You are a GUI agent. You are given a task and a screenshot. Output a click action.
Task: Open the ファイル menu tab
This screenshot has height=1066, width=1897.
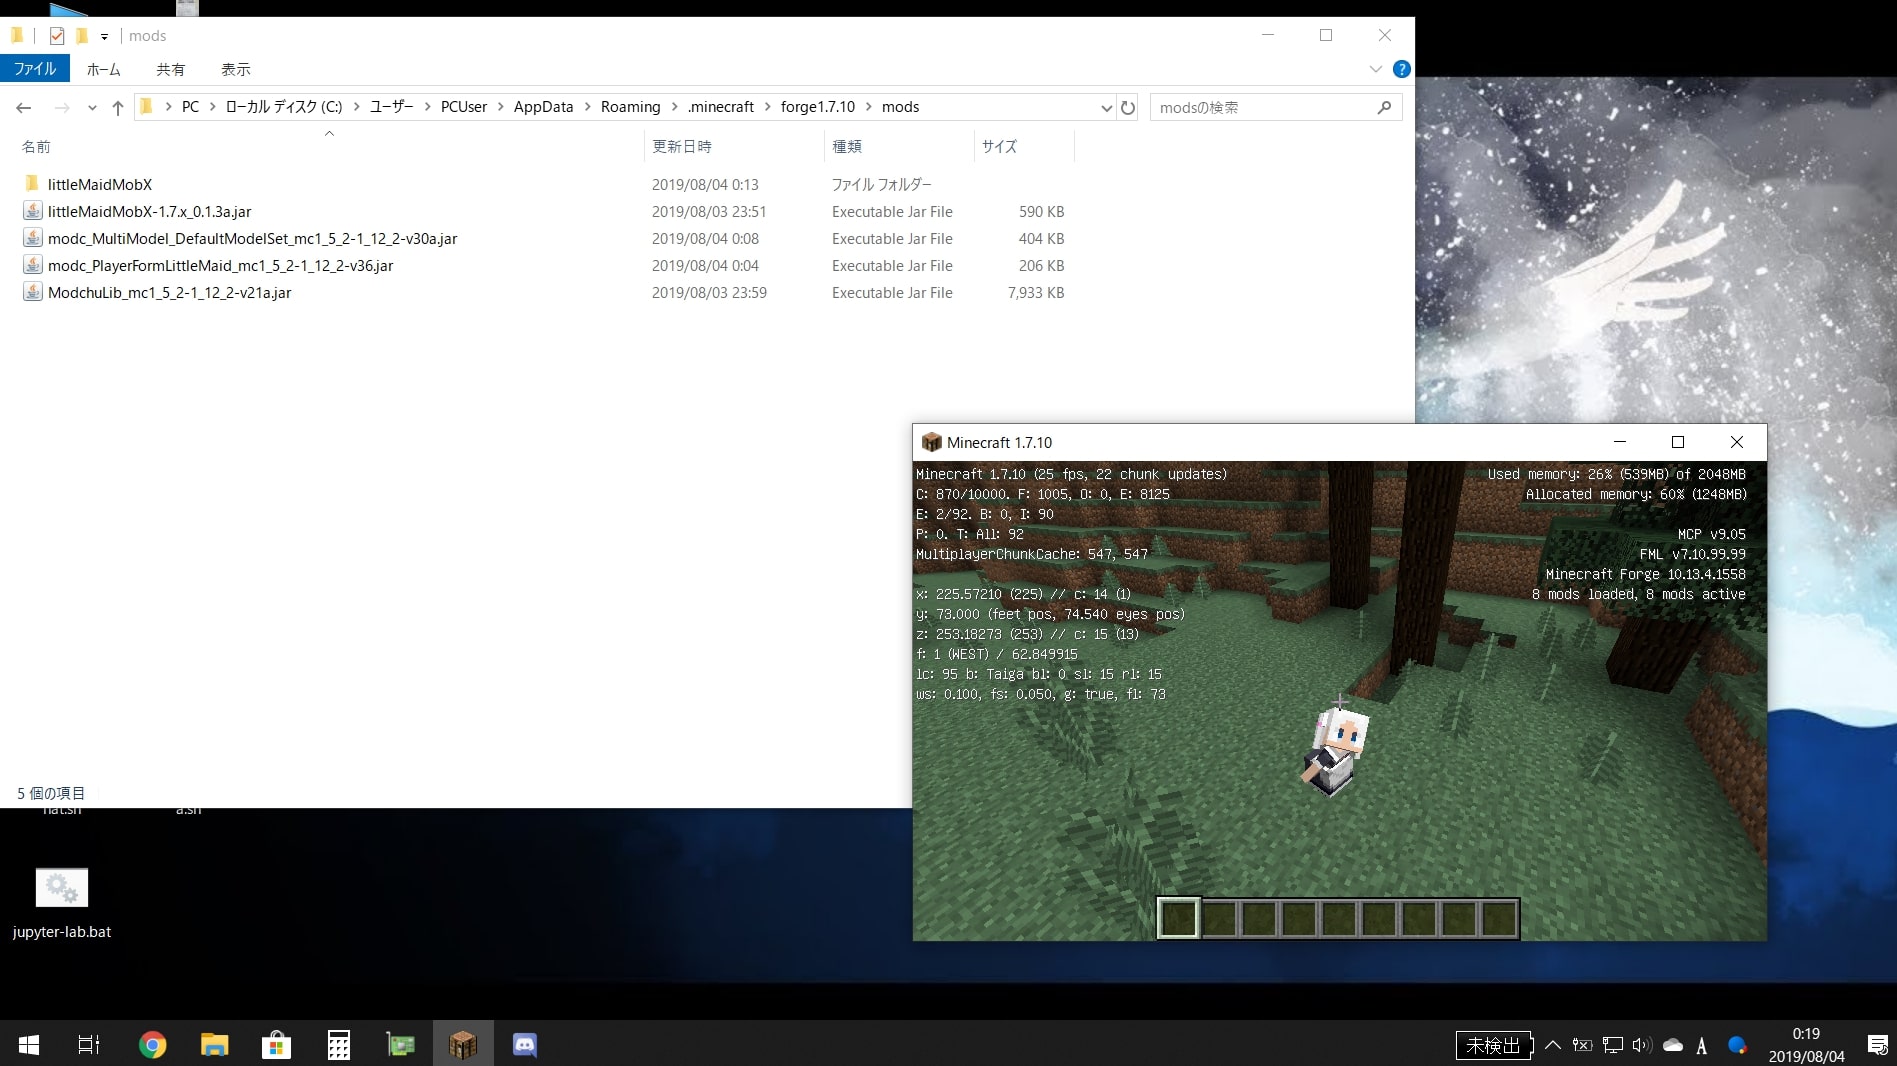pos(35,69)
